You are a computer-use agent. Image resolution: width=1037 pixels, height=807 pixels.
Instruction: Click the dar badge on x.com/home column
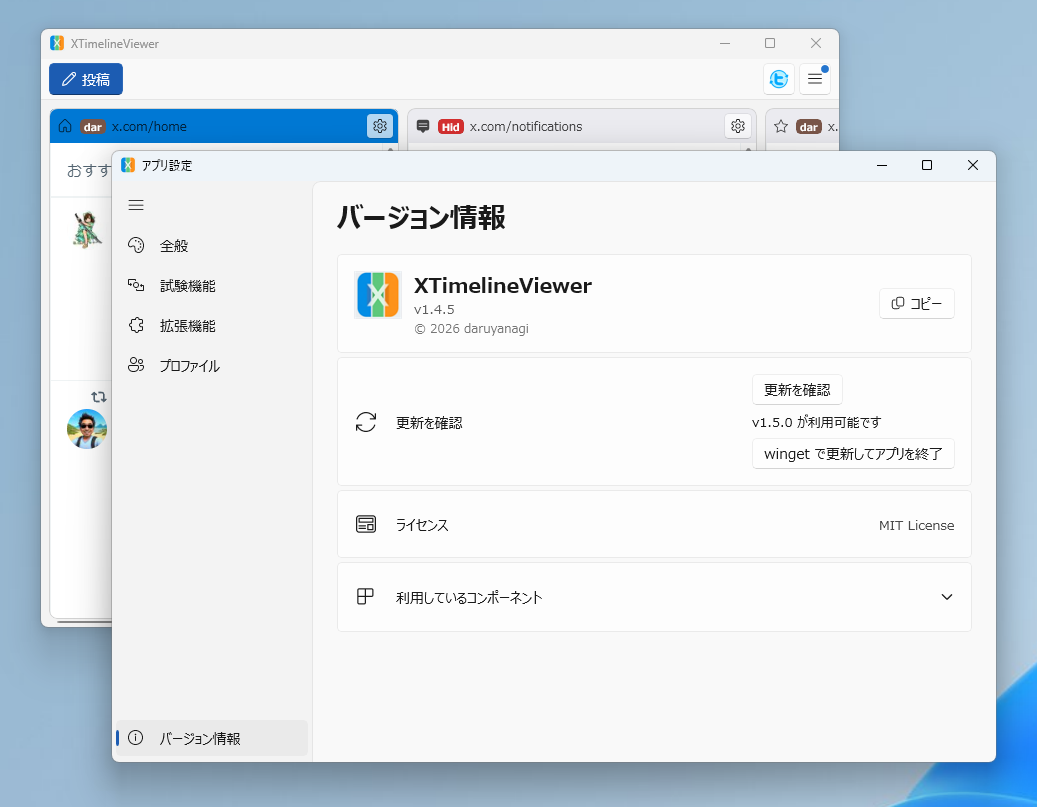pos(93,127)
